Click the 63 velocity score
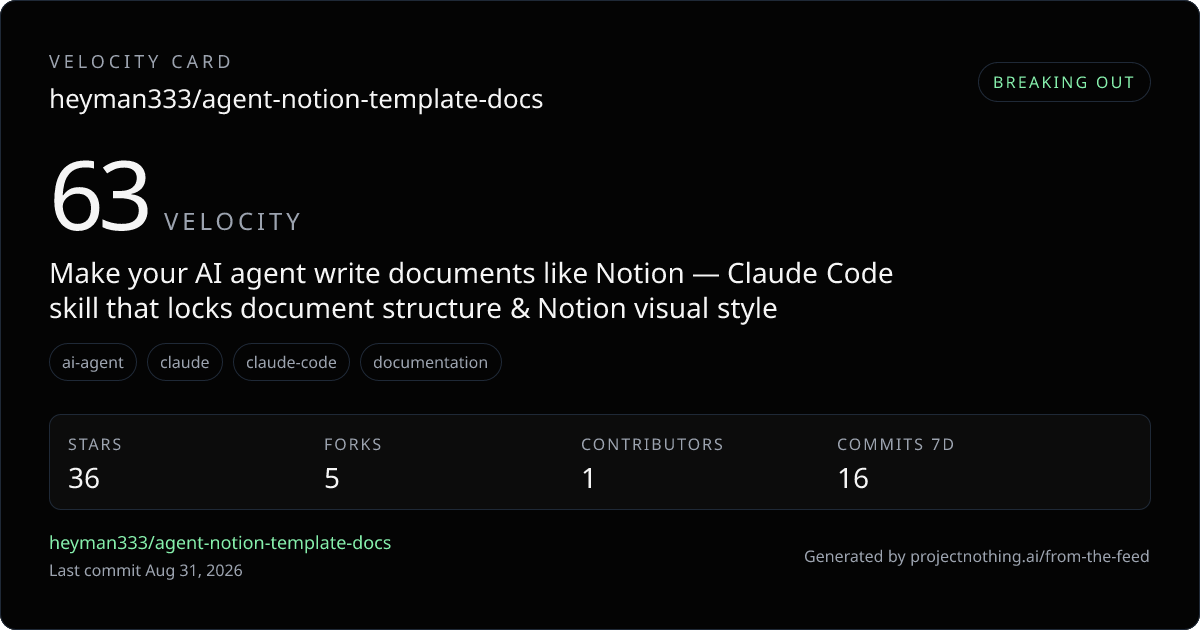The width and height of the screenshot is (1200, 630). click(100, 197)
